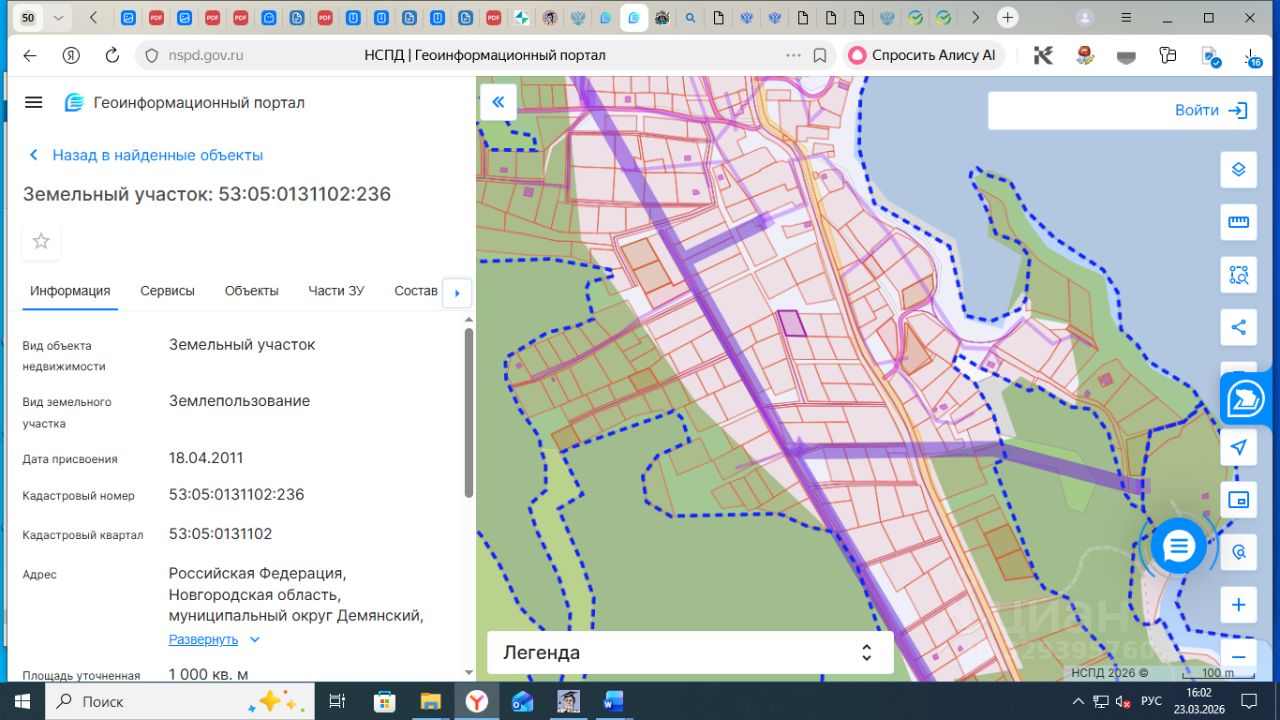Open the map layers panel
Image resolution: width=1280 pixels, height=720 pixels.
point(1238,169)
